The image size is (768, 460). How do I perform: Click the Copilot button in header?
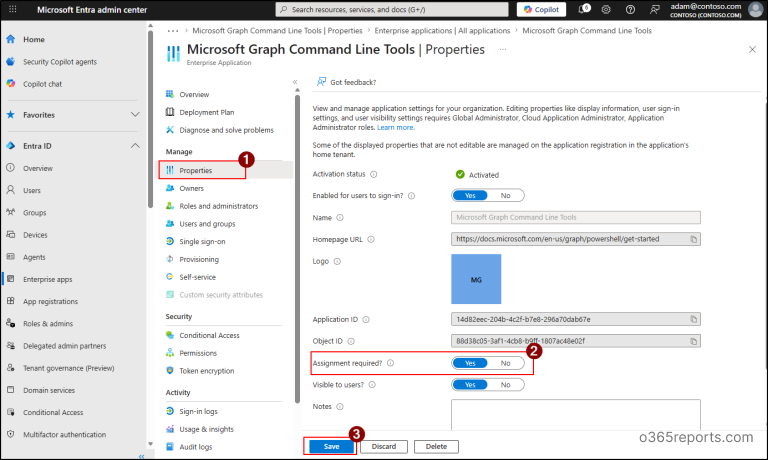tap(541, 9)
